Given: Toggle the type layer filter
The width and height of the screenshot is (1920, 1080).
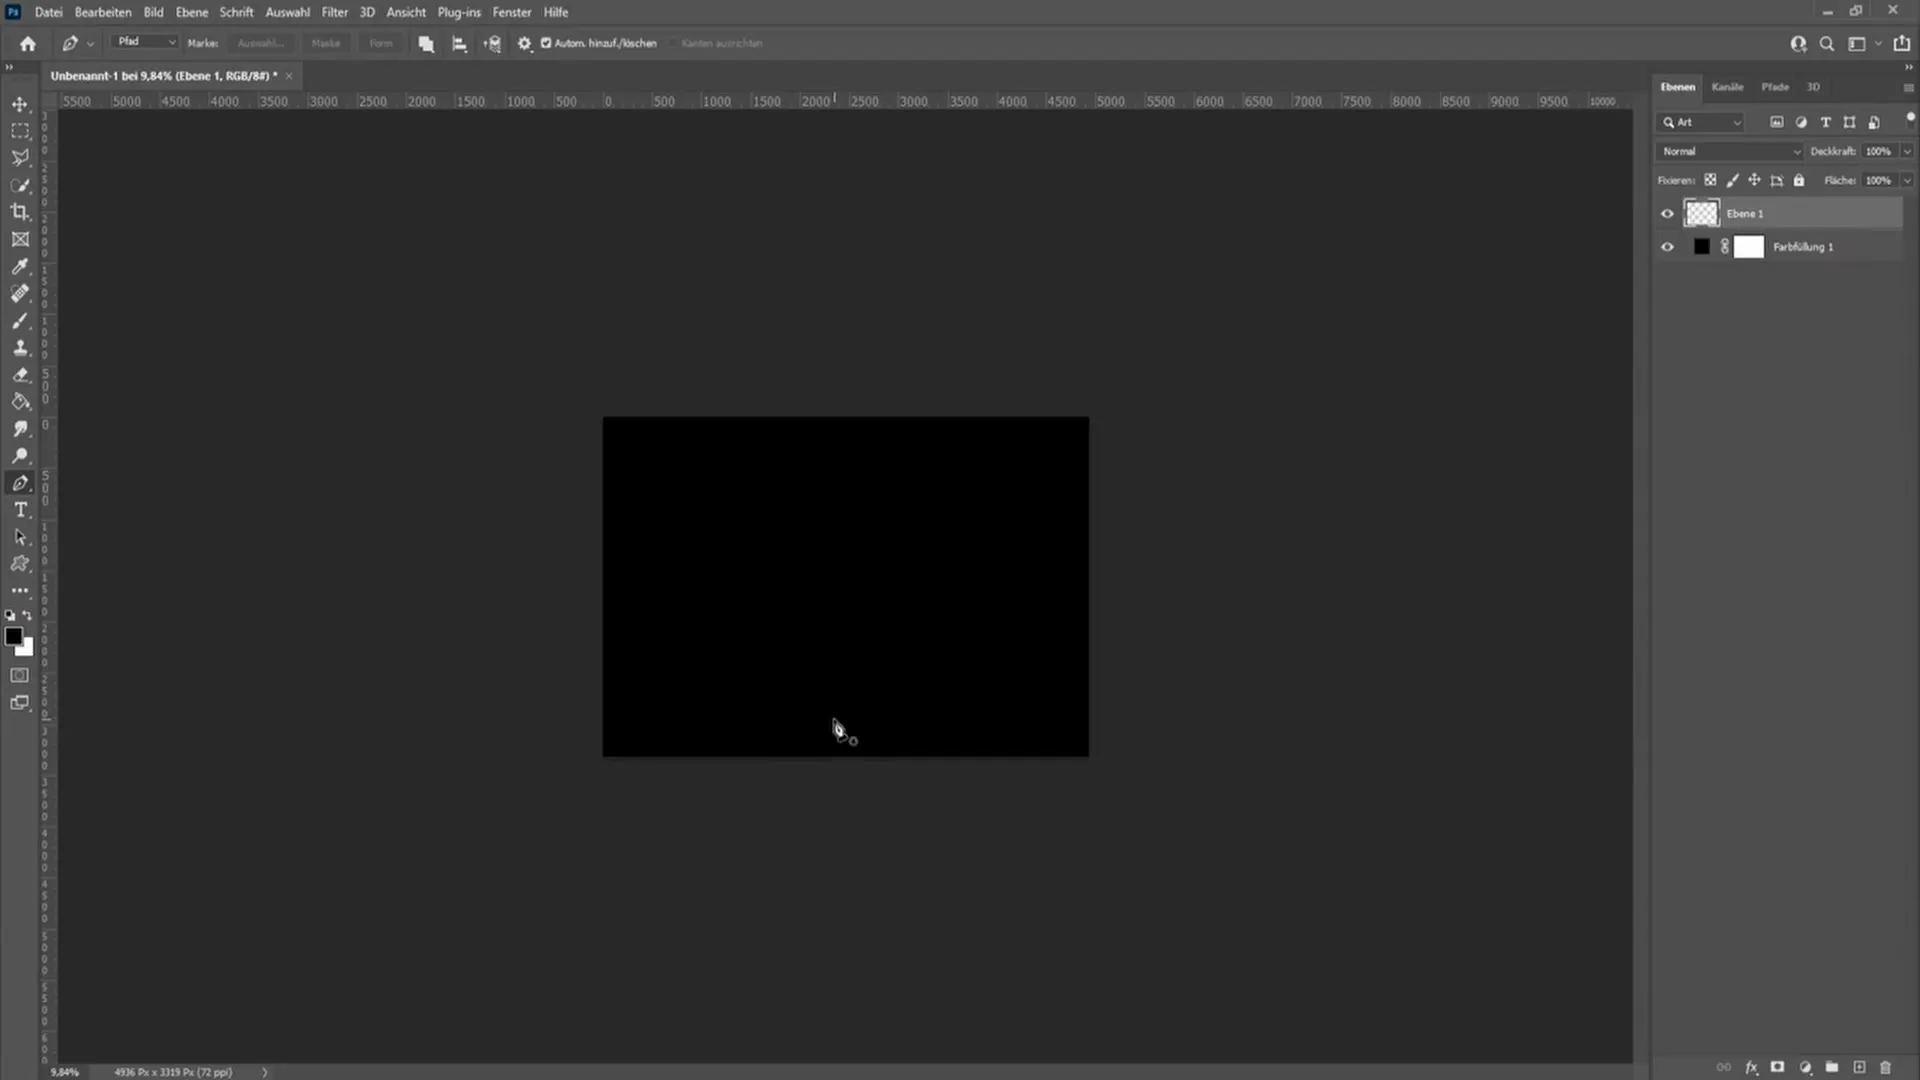Looking at the screenshot, I should pos(1825,122).
